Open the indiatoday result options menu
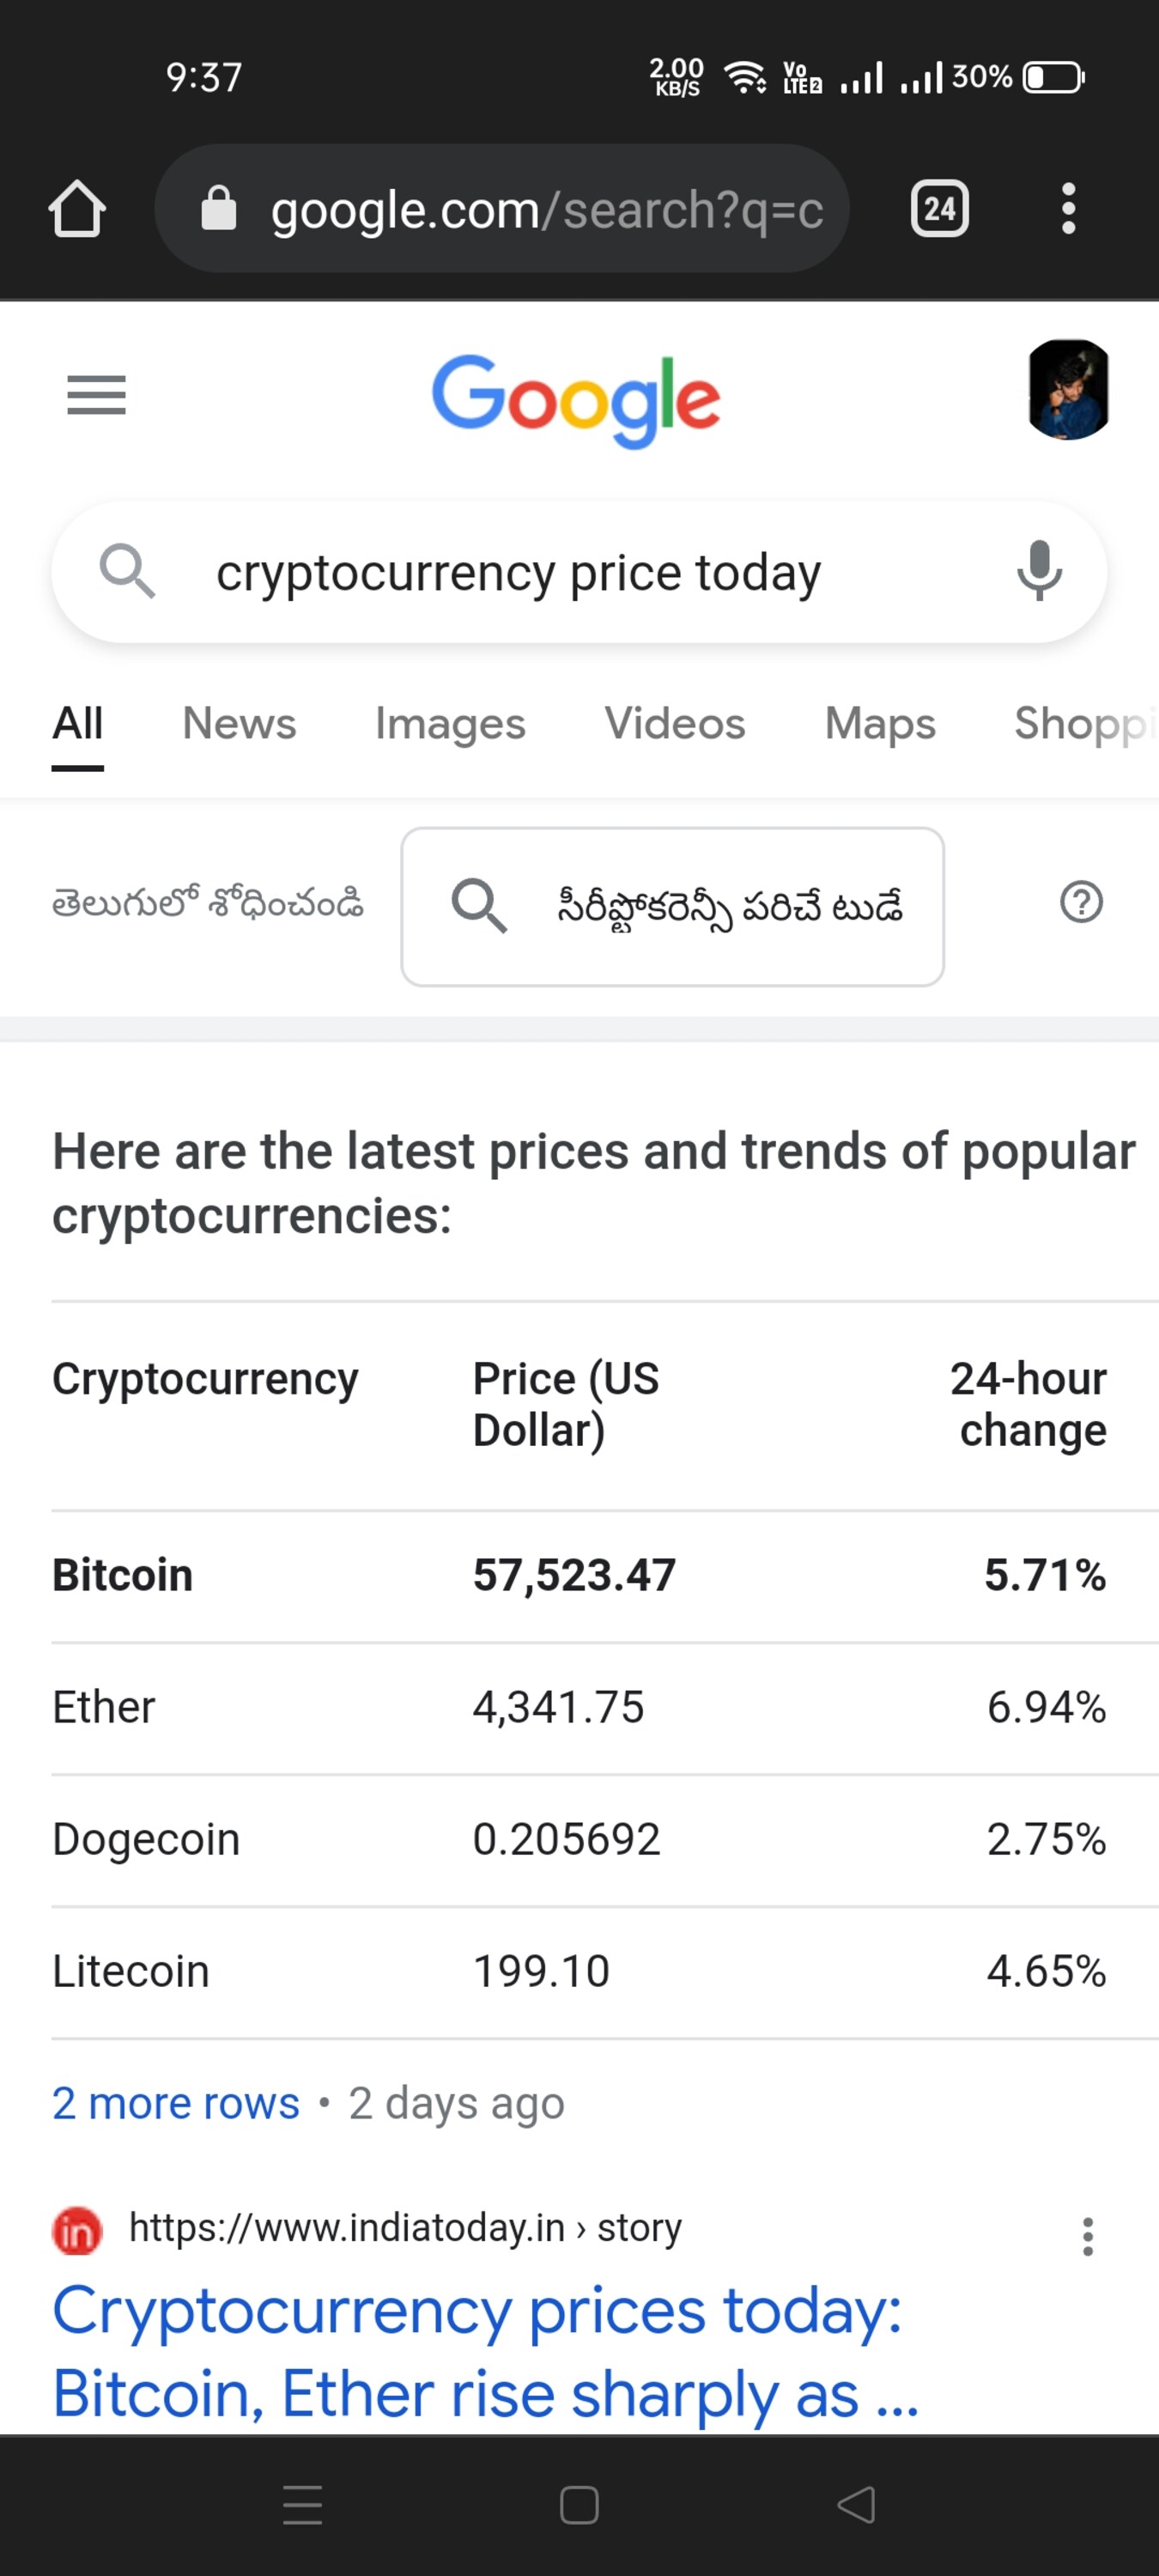The image size is (1159, 2576). click(1087, 2236)
